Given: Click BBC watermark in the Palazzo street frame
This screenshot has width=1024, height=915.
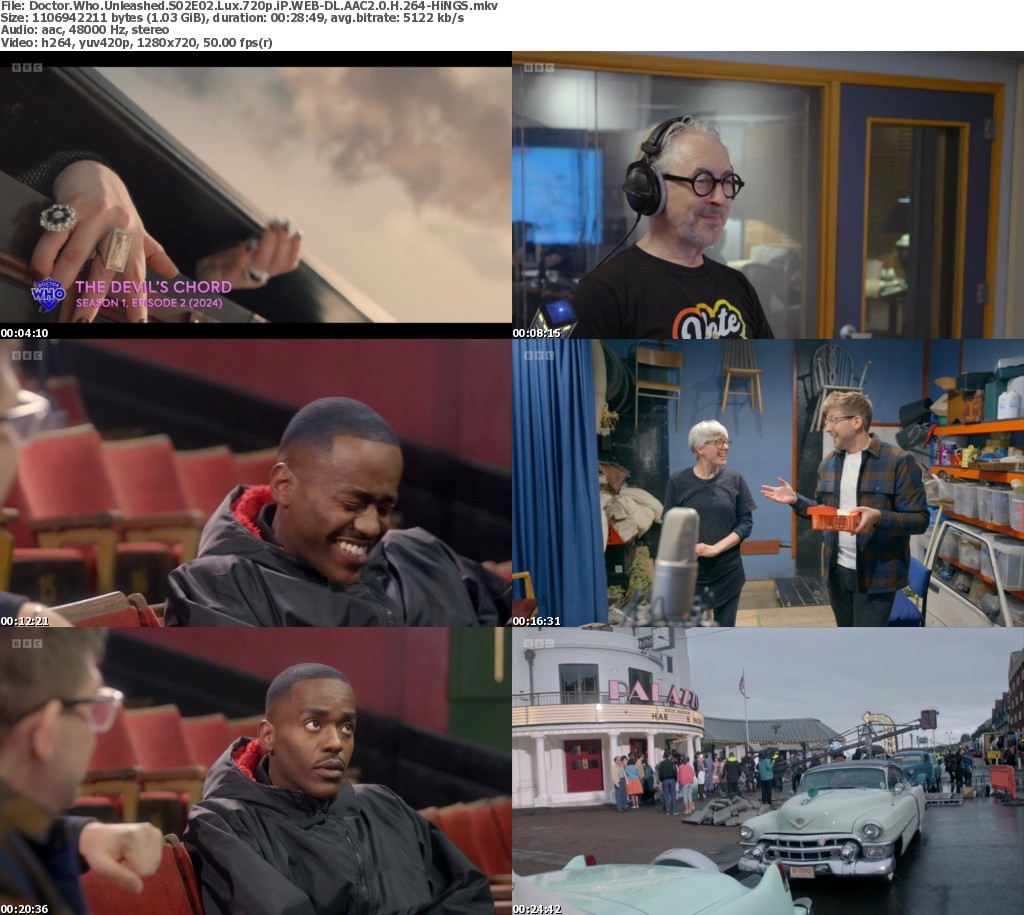Looking at the screenshot, I should [539, 643].
